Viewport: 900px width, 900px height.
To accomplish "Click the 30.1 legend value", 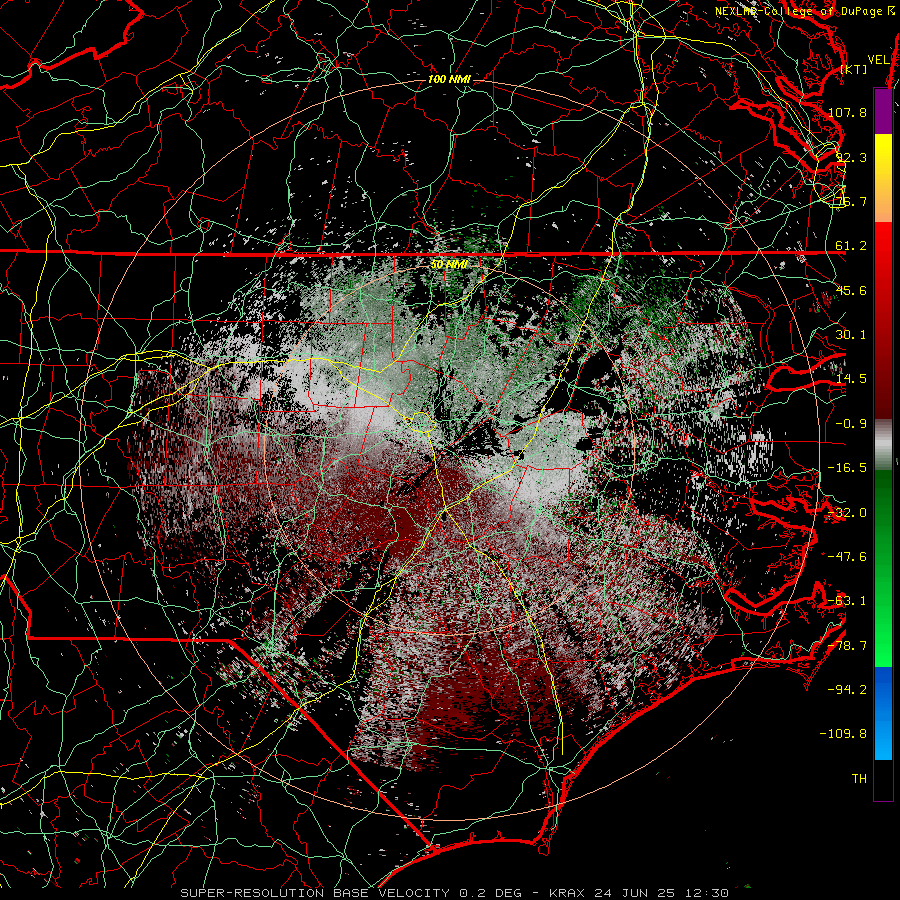I will click(851, 335).
